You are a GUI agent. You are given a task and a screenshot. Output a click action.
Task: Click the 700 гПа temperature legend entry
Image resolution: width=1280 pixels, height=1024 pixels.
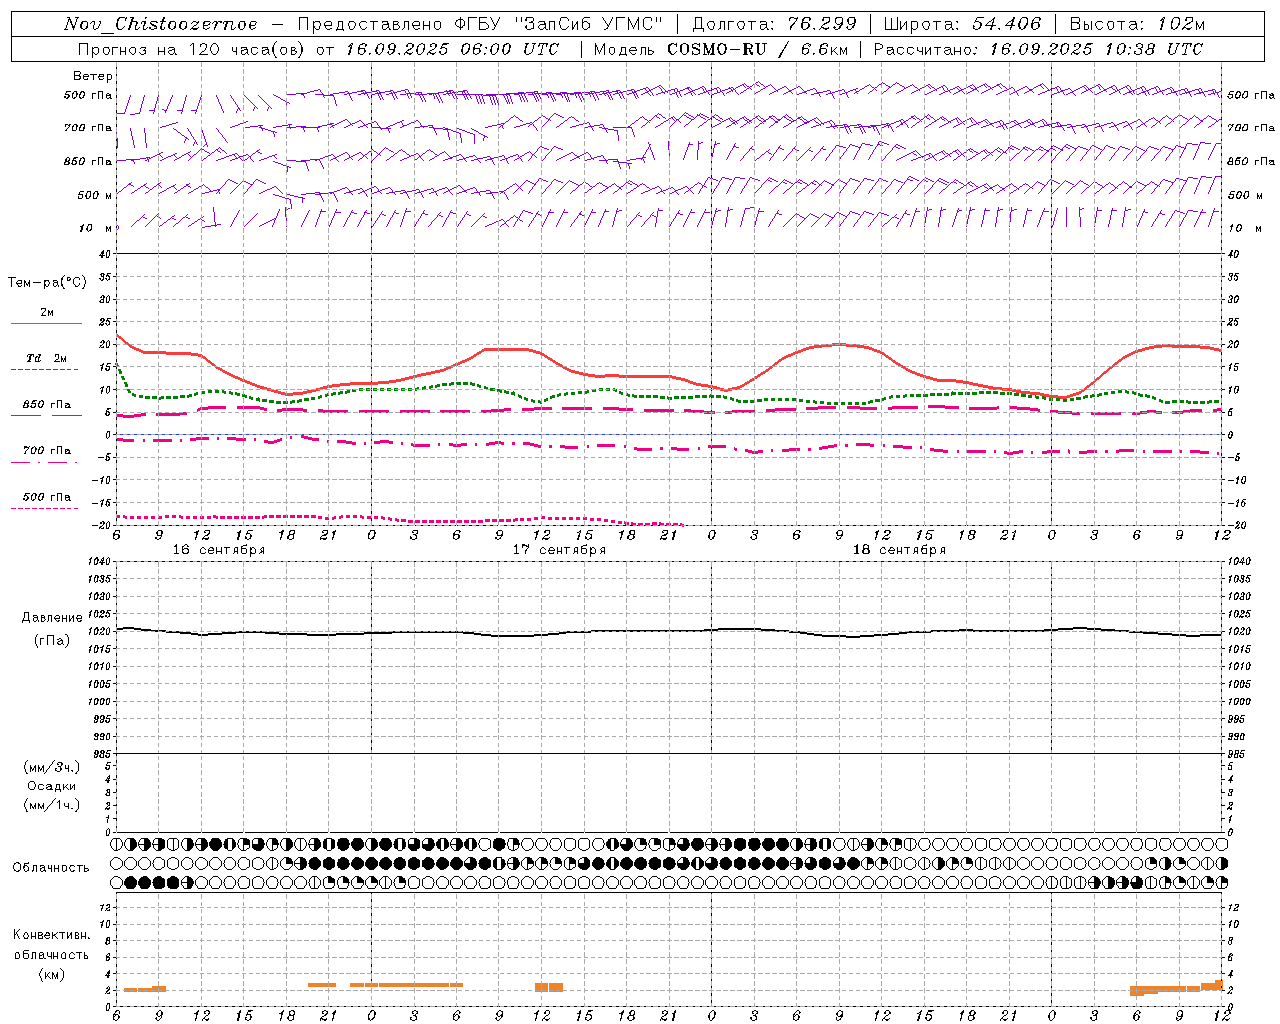[47, 450]
